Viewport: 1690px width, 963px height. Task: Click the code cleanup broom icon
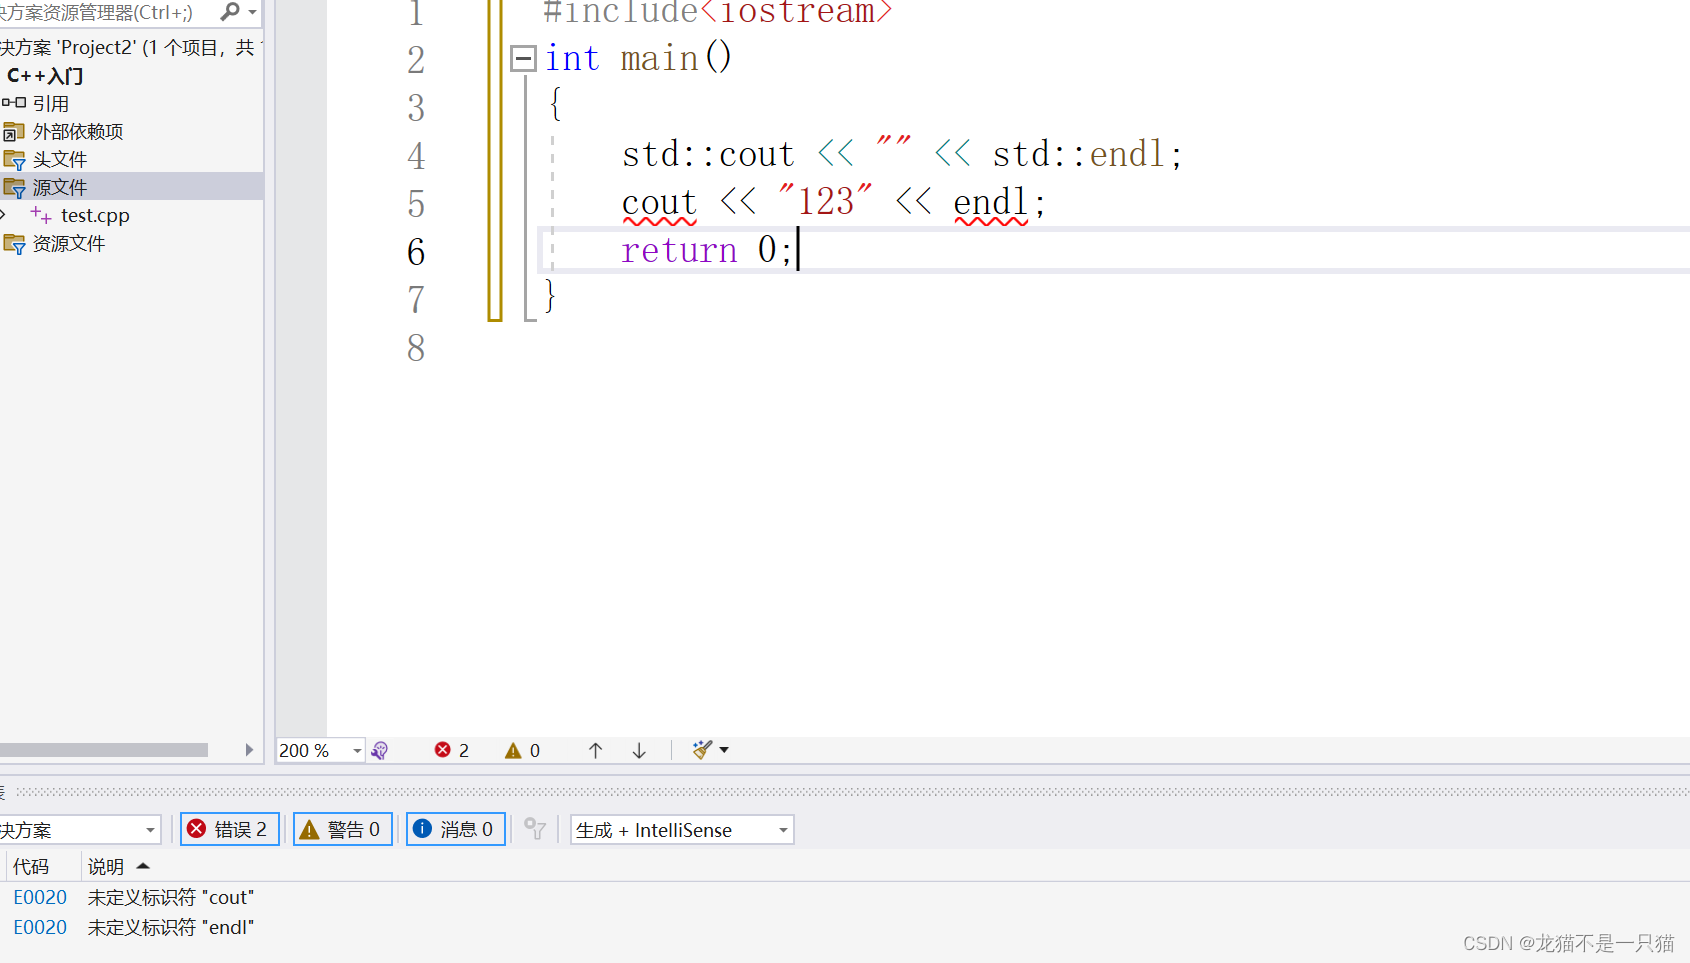click(702, 750)
